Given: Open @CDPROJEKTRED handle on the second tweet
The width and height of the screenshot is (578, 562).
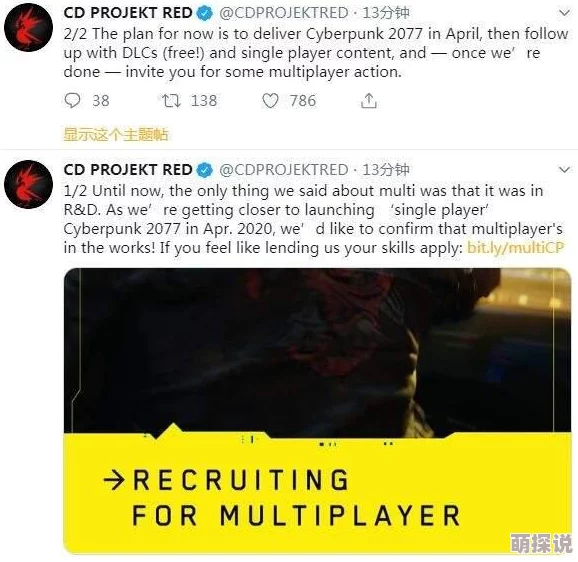Looking at the screenshot, I should (x=284, y=170).
